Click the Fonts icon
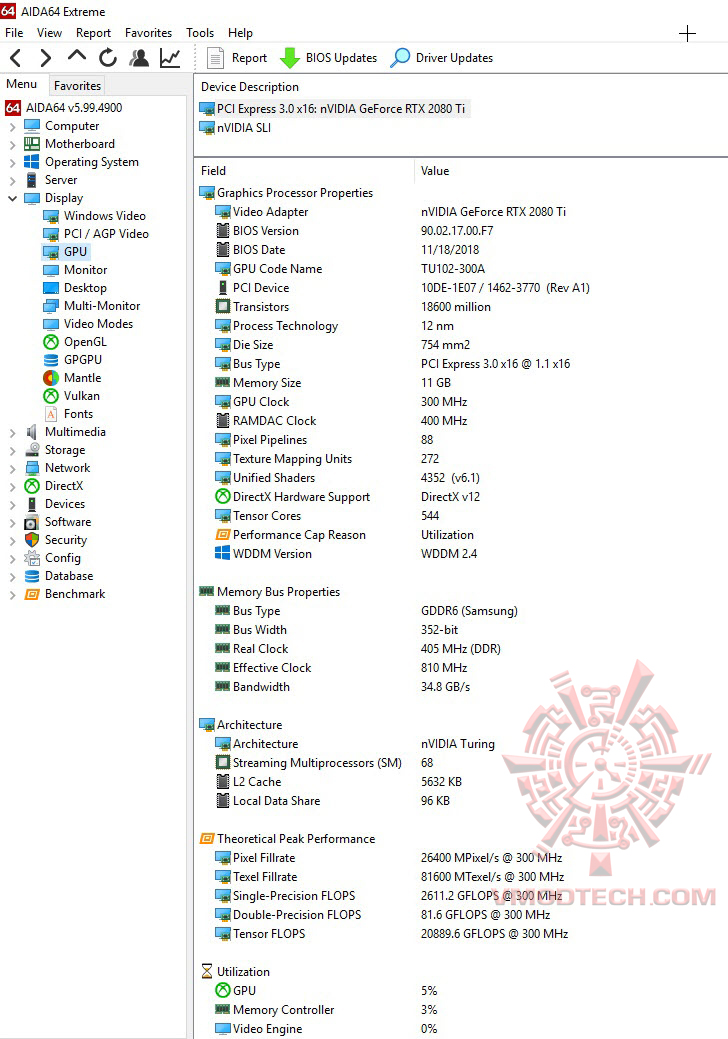The image size is (728, 1039). (51, 414)
